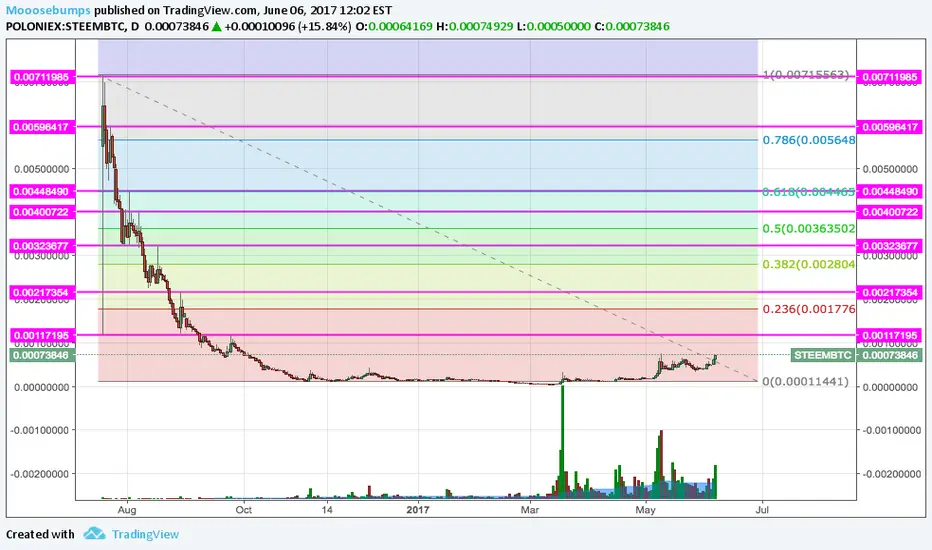Viewport: 932px width, 550px height.
Task: Select the POLONIEX:STEEMBTC, D symbol title
Action: tap(73, 27)
